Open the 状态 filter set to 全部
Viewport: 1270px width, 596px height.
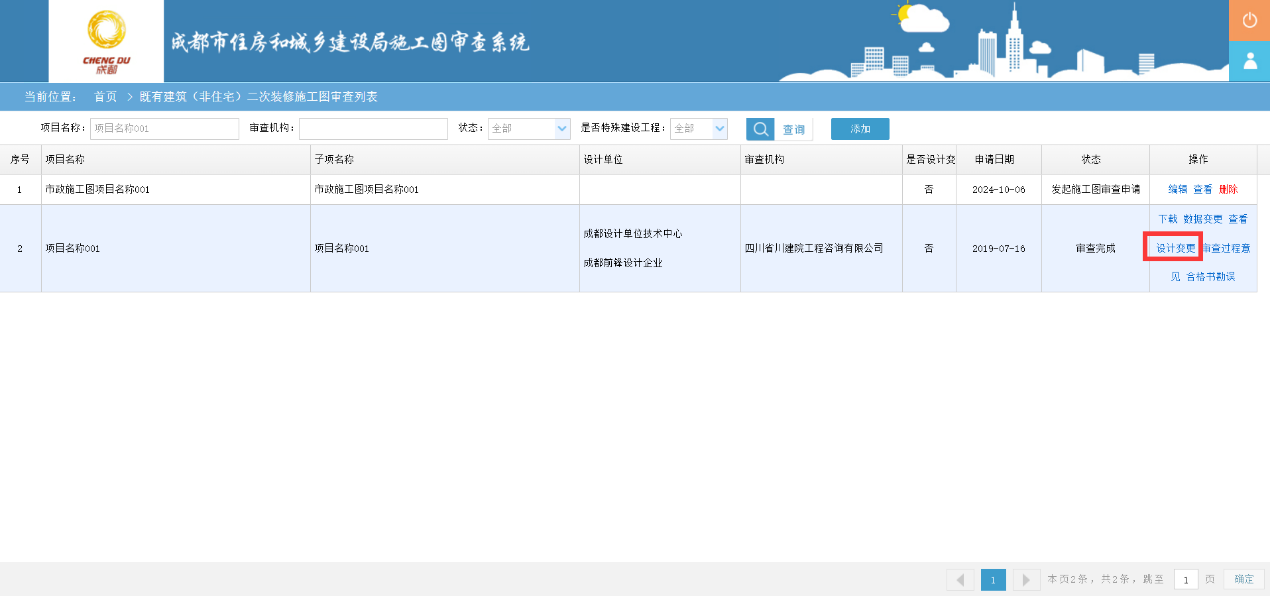tap(528, 128)
